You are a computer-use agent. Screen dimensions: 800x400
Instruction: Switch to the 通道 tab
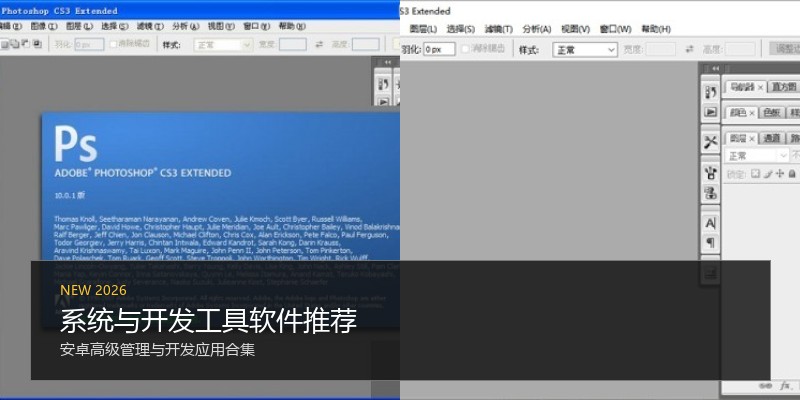point(772,138)
